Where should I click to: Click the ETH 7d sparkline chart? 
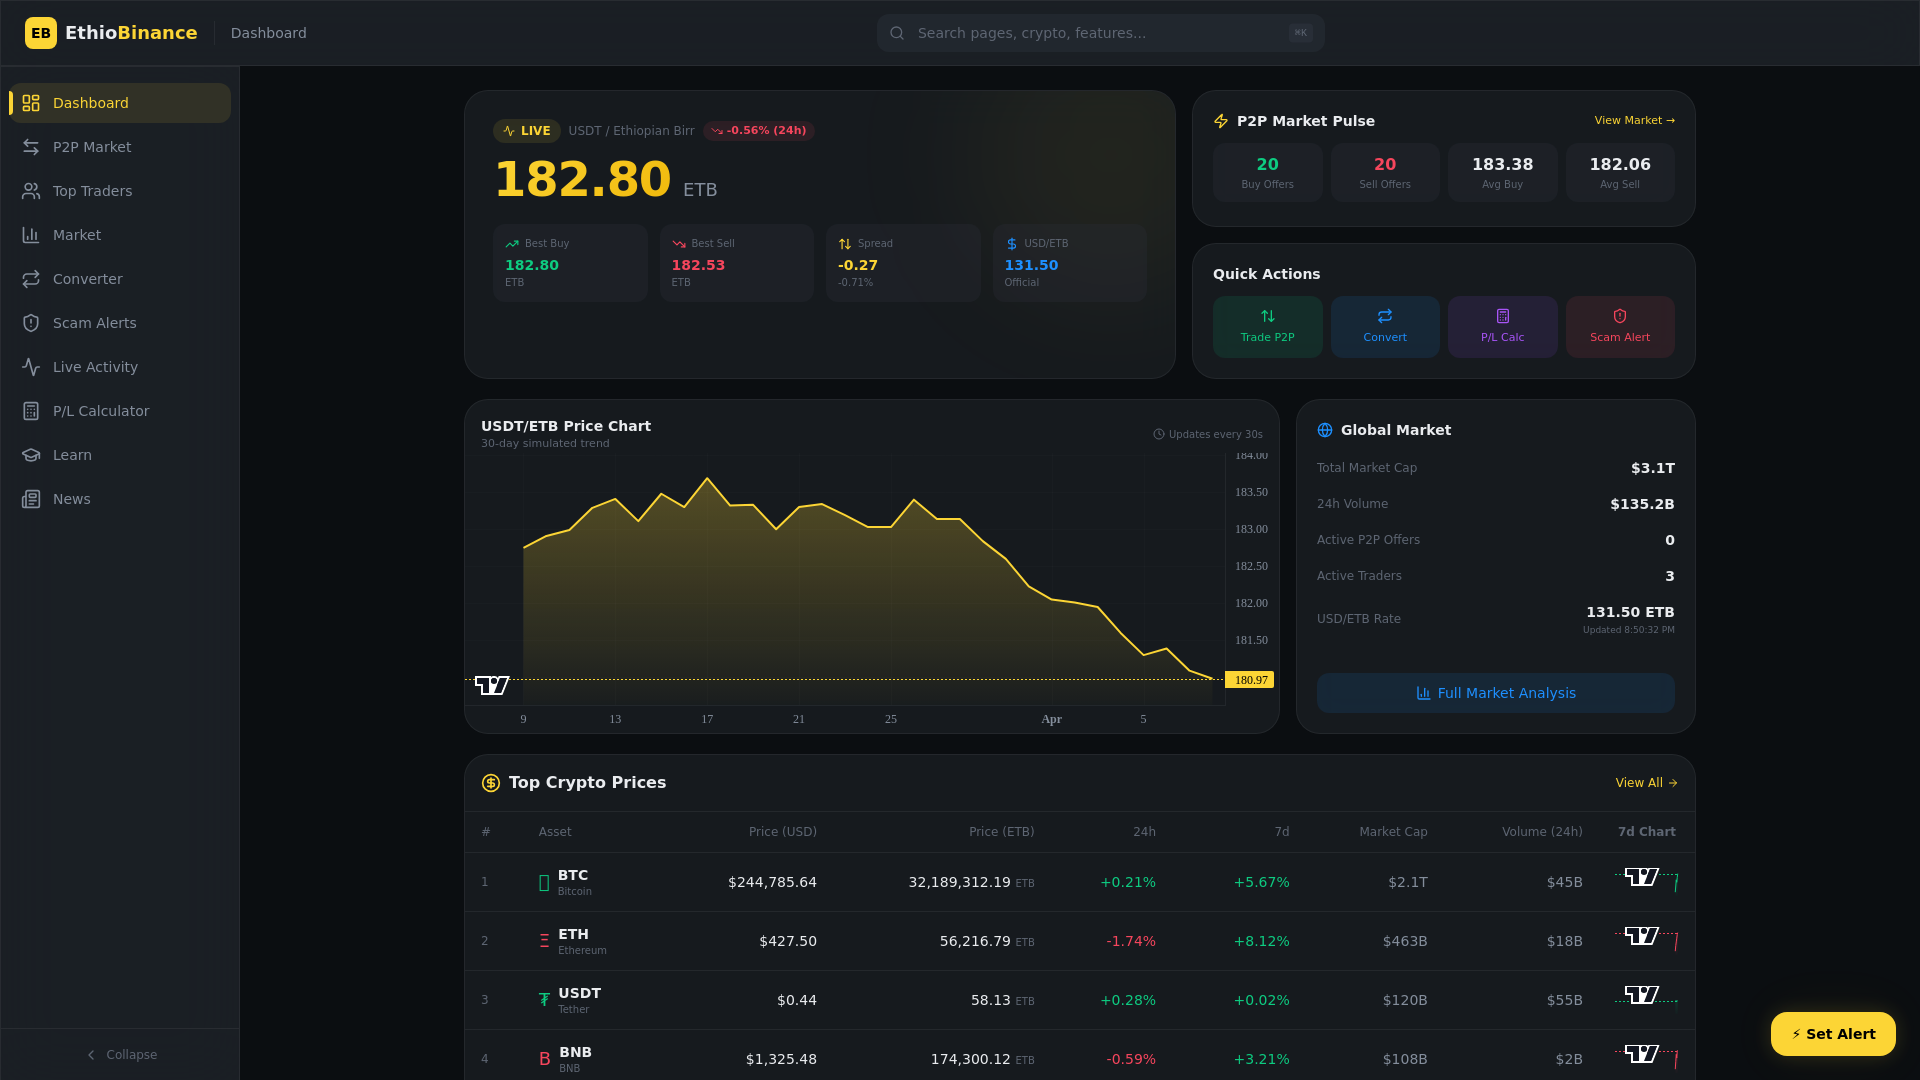1646,939
